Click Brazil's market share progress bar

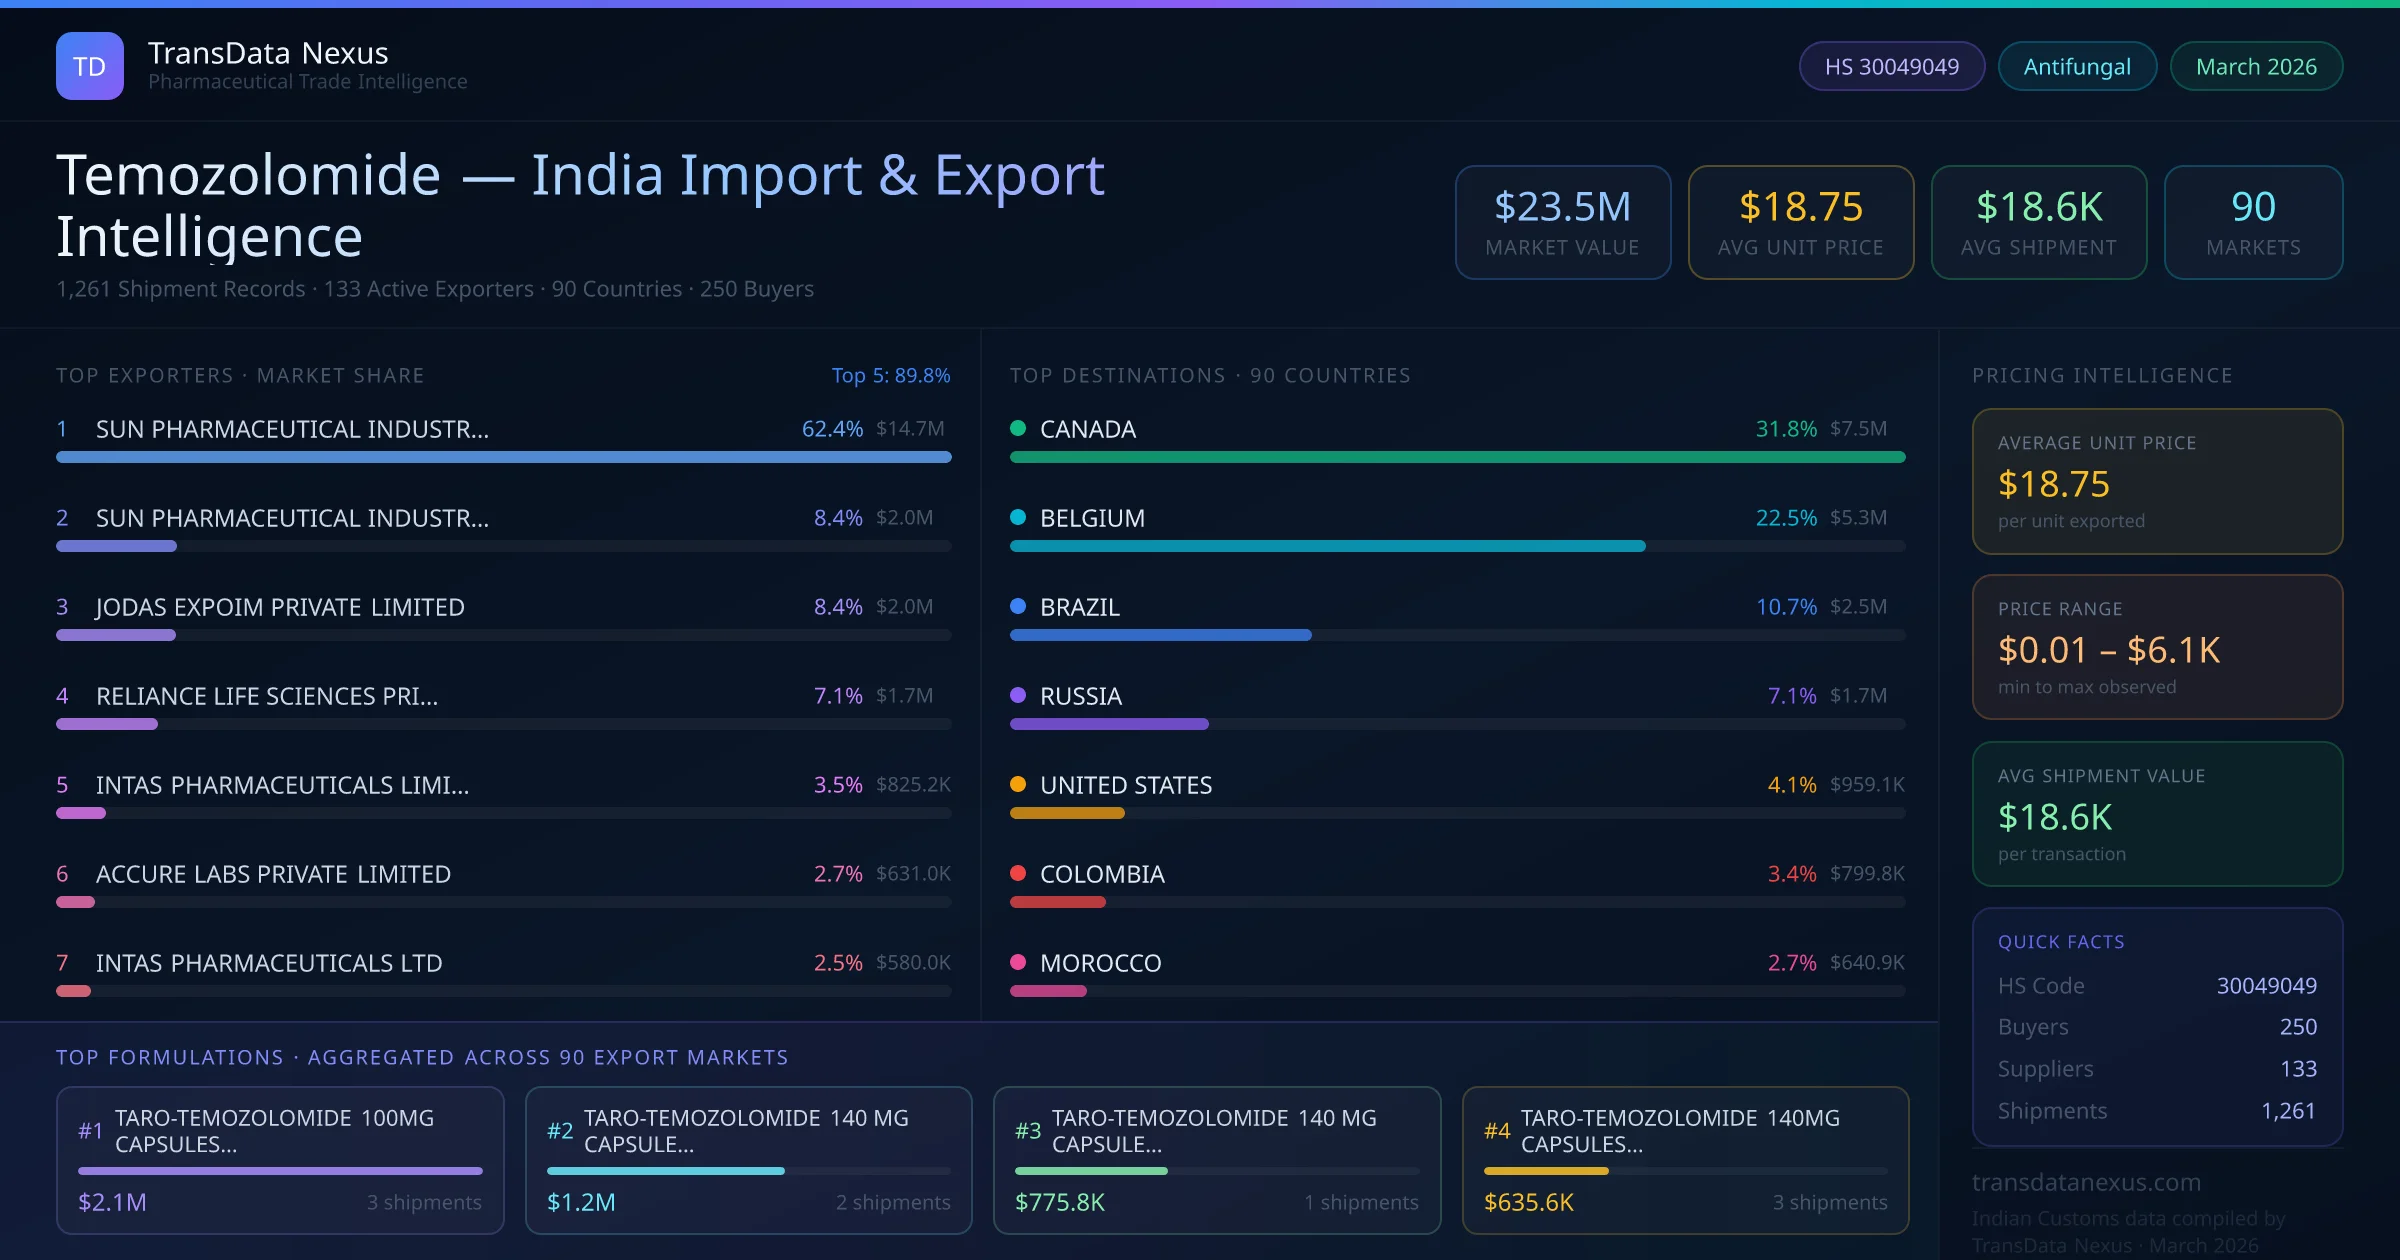[1160, 634]
